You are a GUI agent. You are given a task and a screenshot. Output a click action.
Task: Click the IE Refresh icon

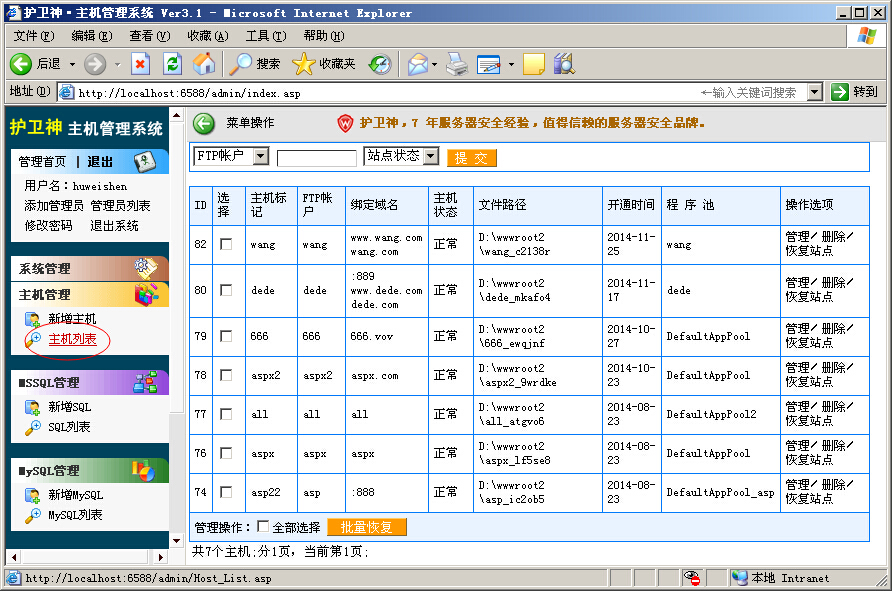coord(172,64)
